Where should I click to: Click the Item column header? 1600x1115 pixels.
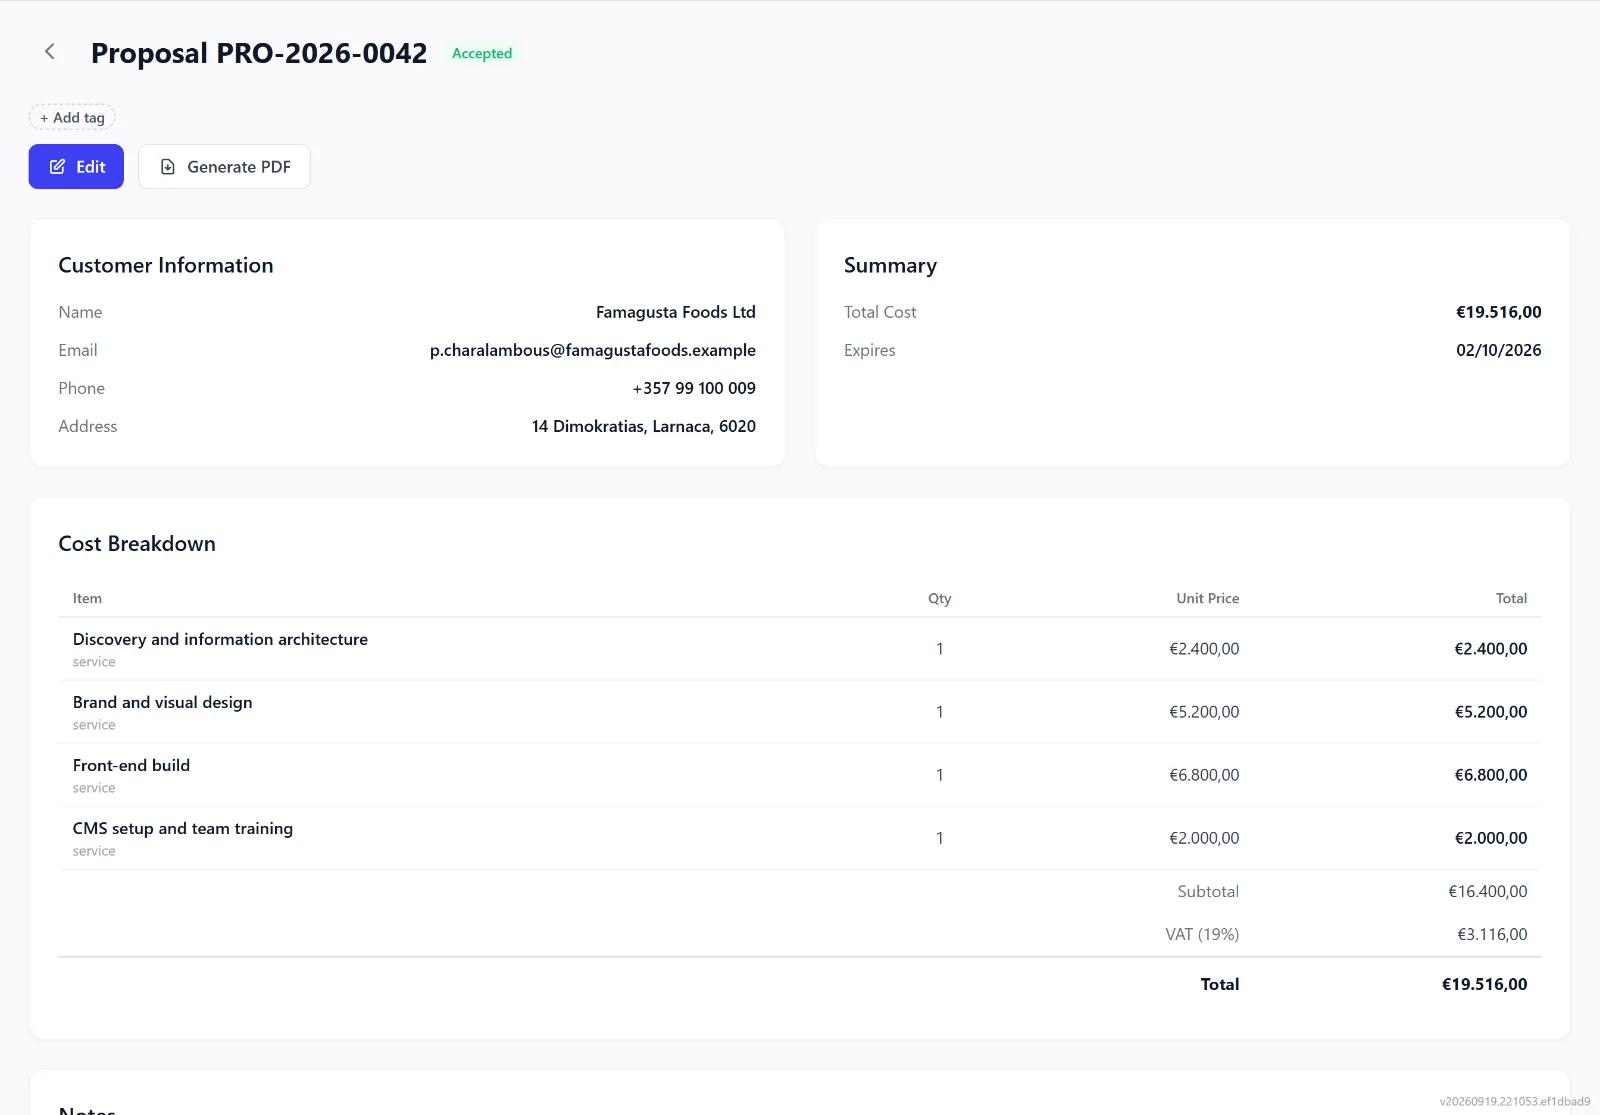pyautogui.click(x=87, y=598)
